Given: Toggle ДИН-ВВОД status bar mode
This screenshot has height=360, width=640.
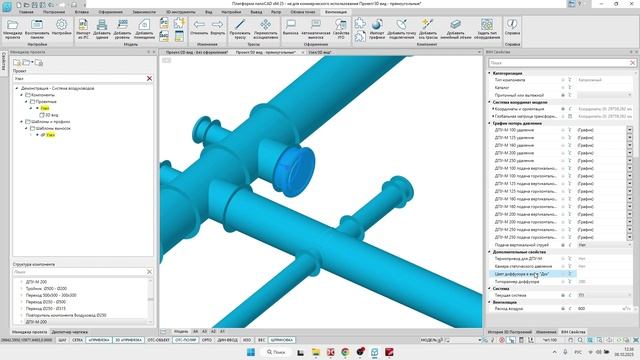Looking at the screenshot, I should [227, 340].
